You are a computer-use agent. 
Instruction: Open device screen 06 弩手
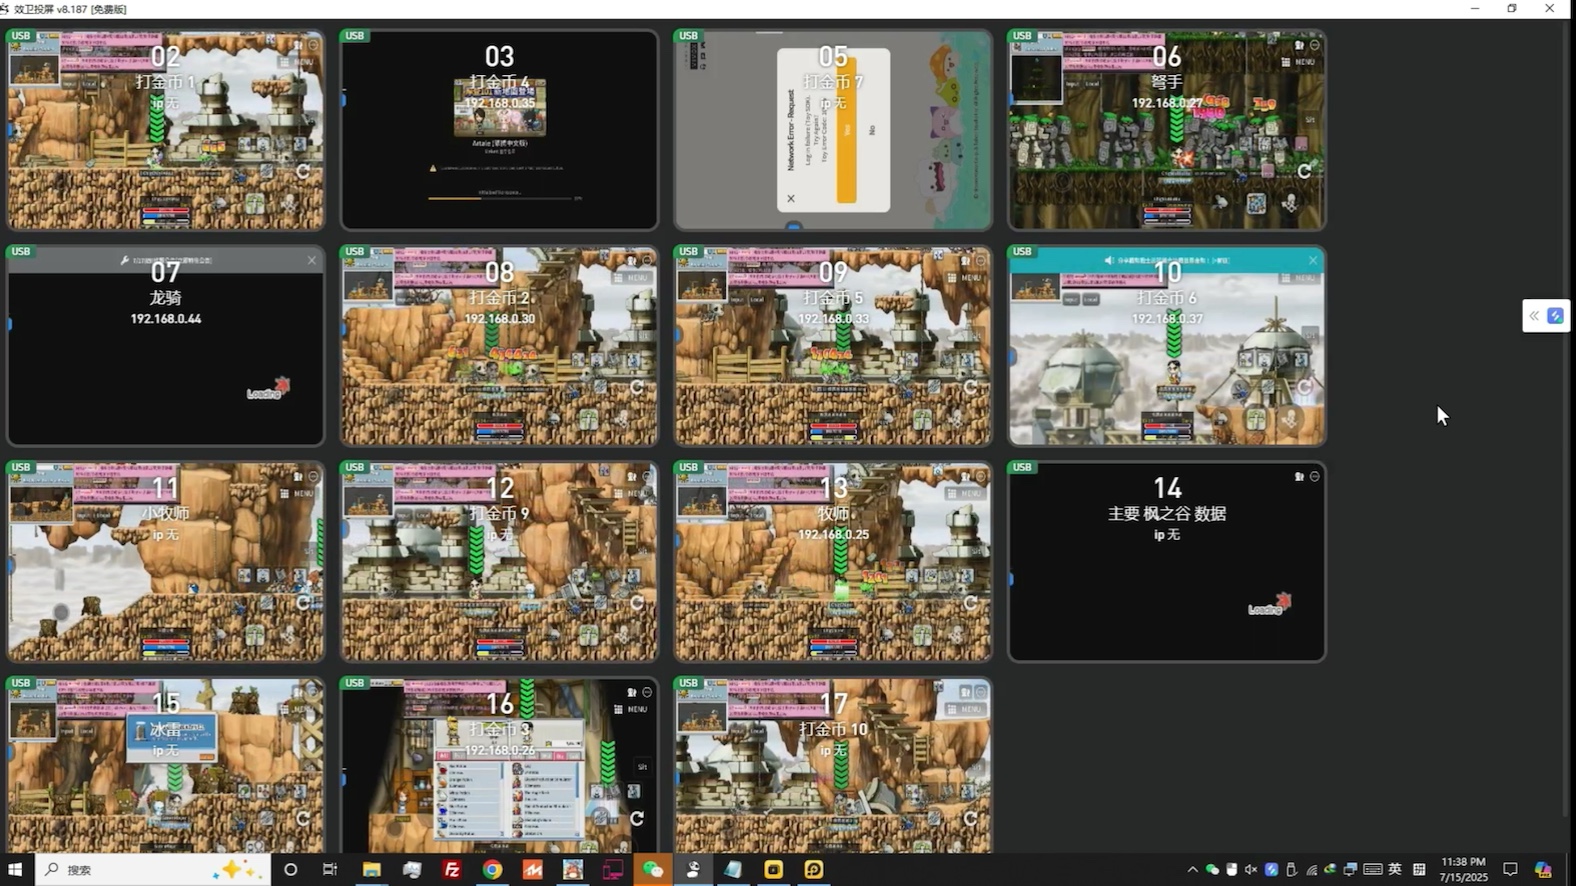1167,130
